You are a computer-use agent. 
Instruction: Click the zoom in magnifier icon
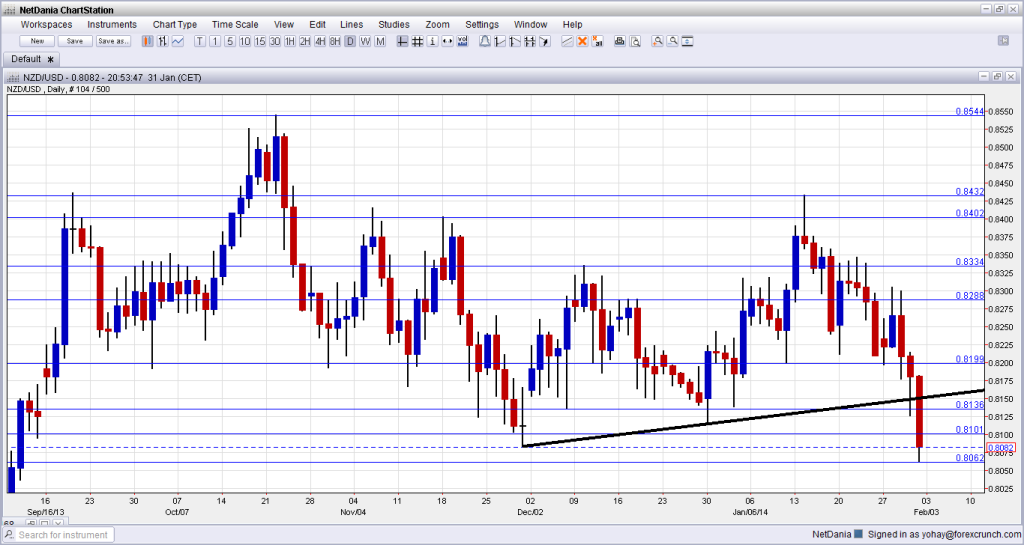[658, 41]
